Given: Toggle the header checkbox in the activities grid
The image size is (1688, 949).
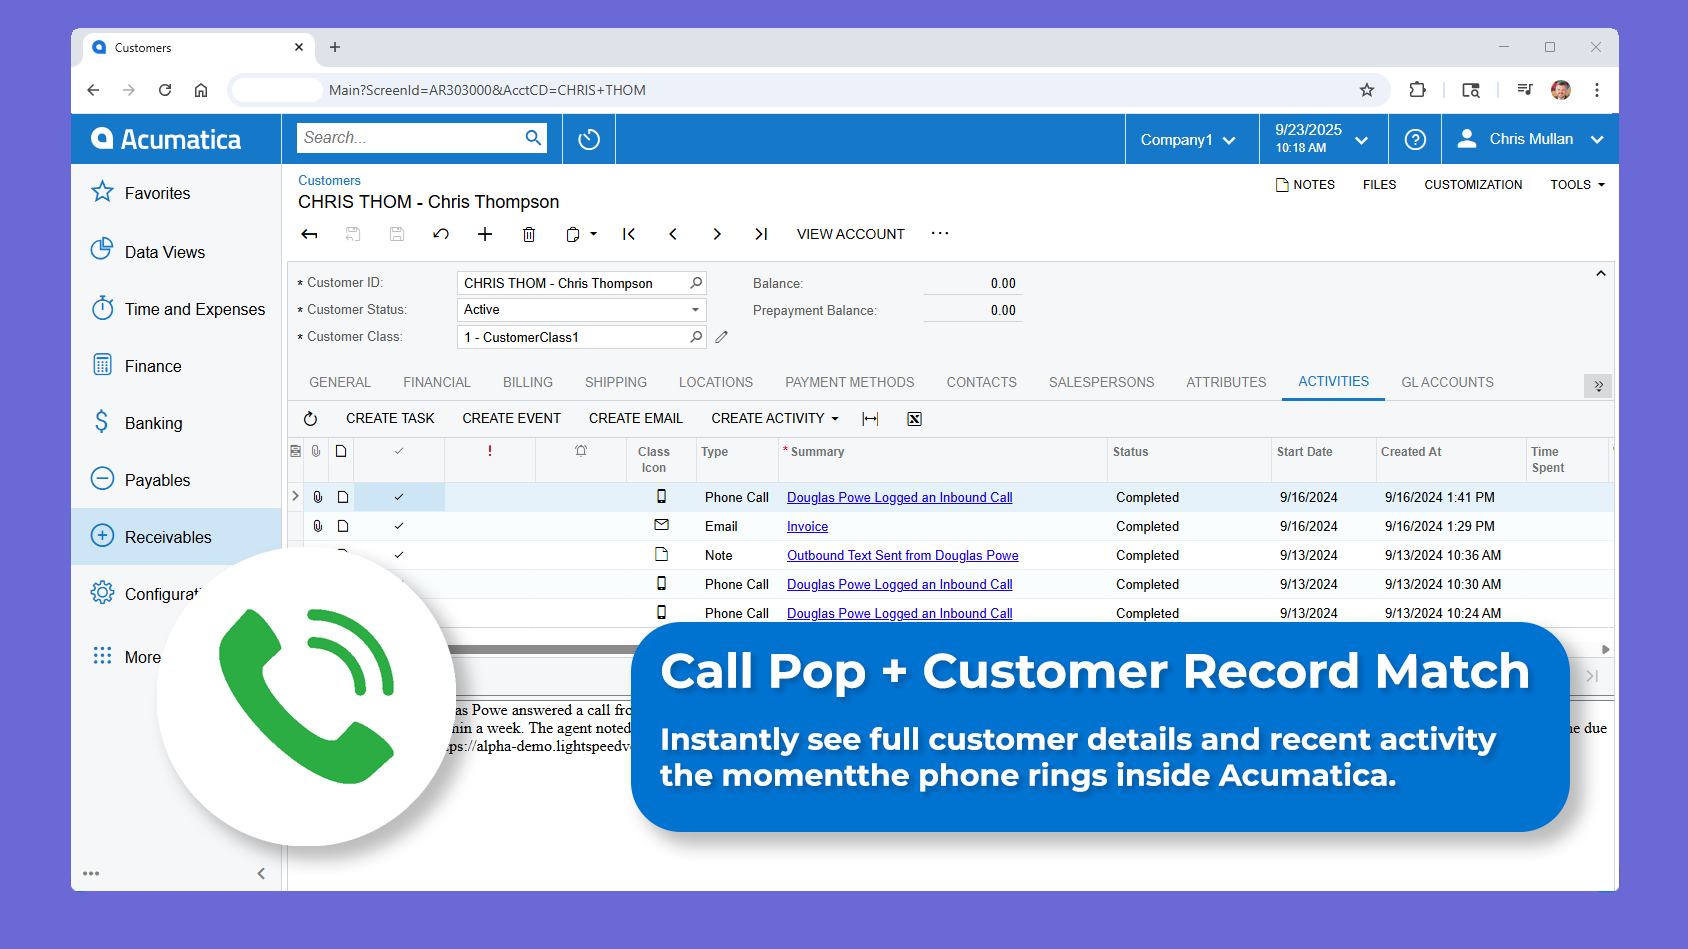Looking at the screenshot, I should [x=399, y=452].
